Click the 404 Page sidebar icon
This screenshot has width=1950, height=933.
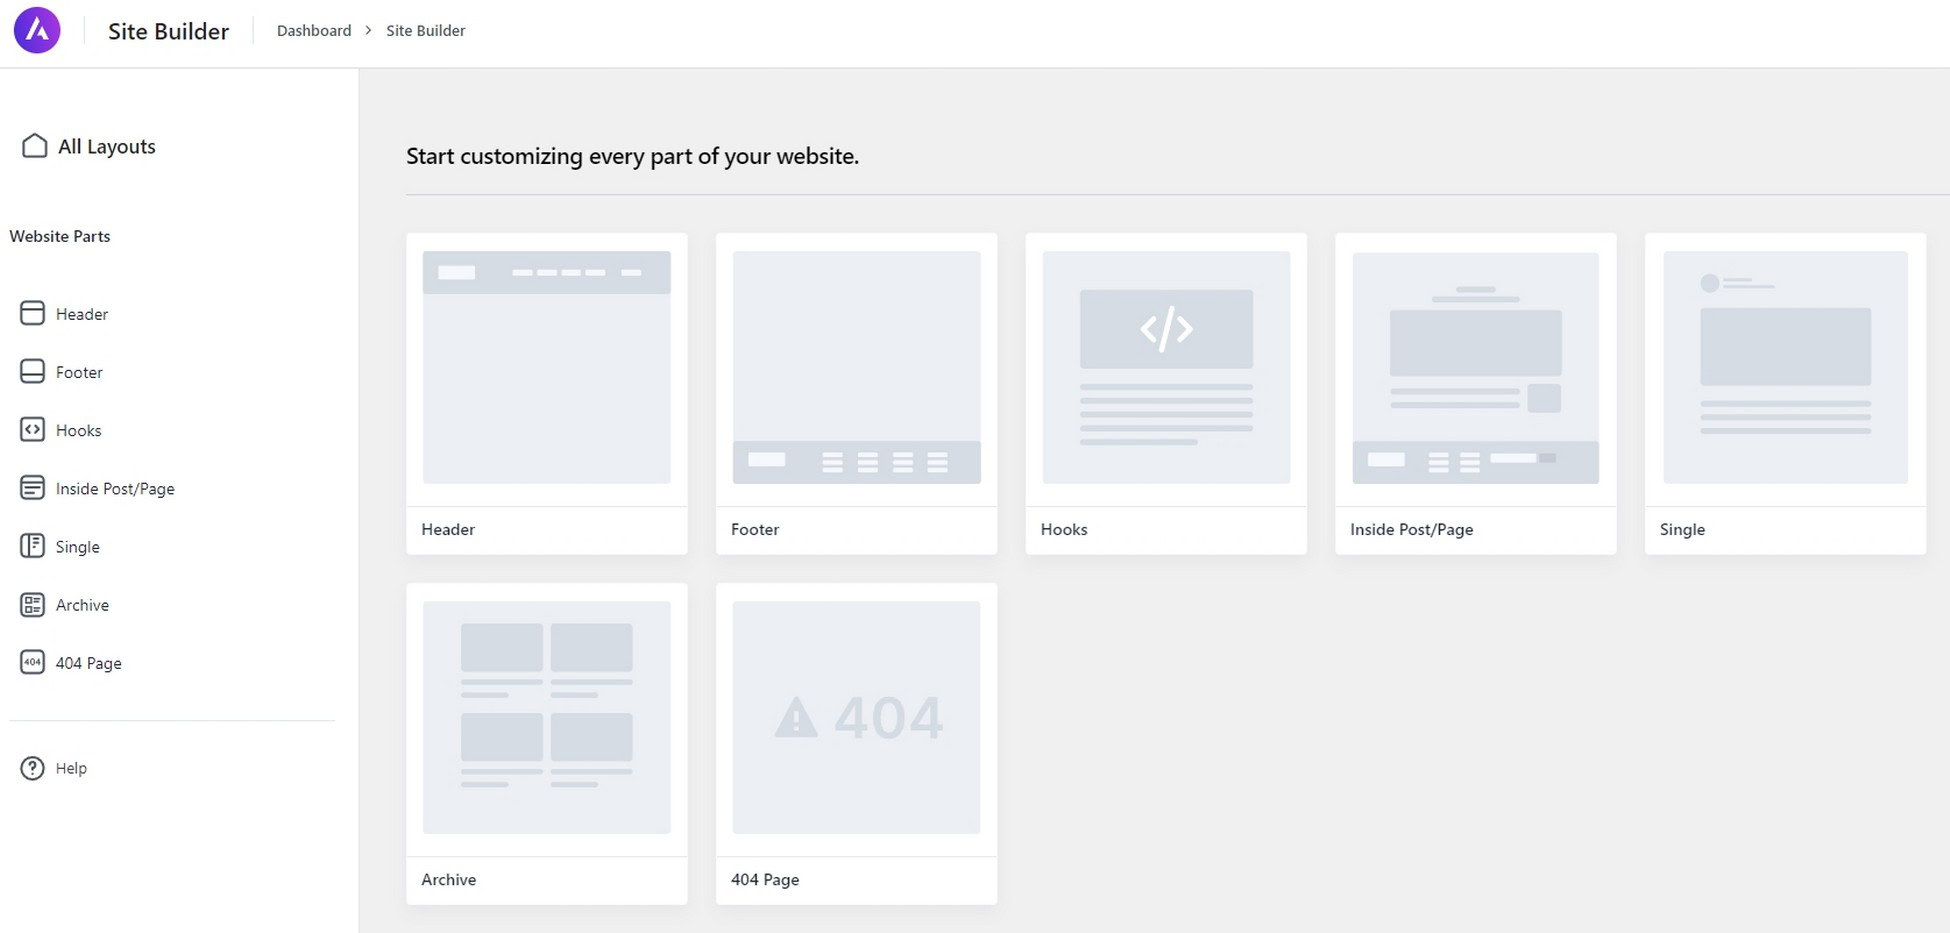tap(32, 662)
